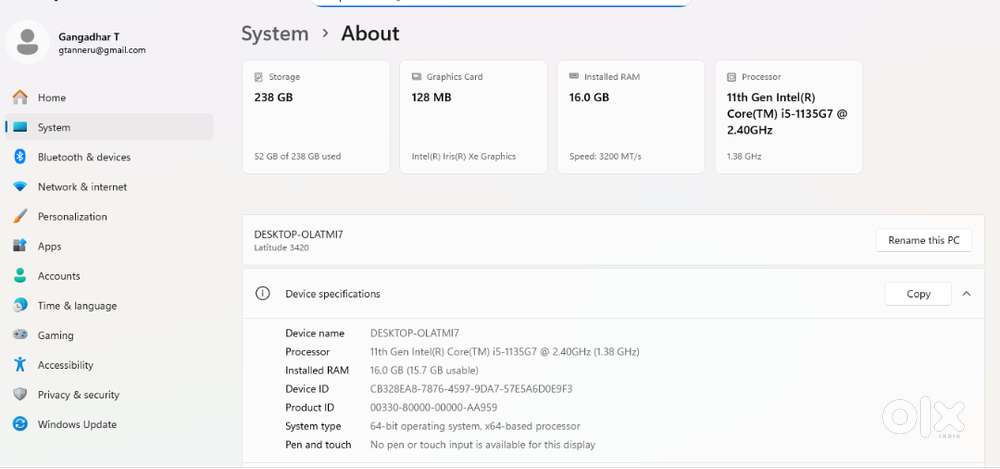The image size is (1000, 469).
Task: Click the Latitude 3420 model text
Action: 281,248
